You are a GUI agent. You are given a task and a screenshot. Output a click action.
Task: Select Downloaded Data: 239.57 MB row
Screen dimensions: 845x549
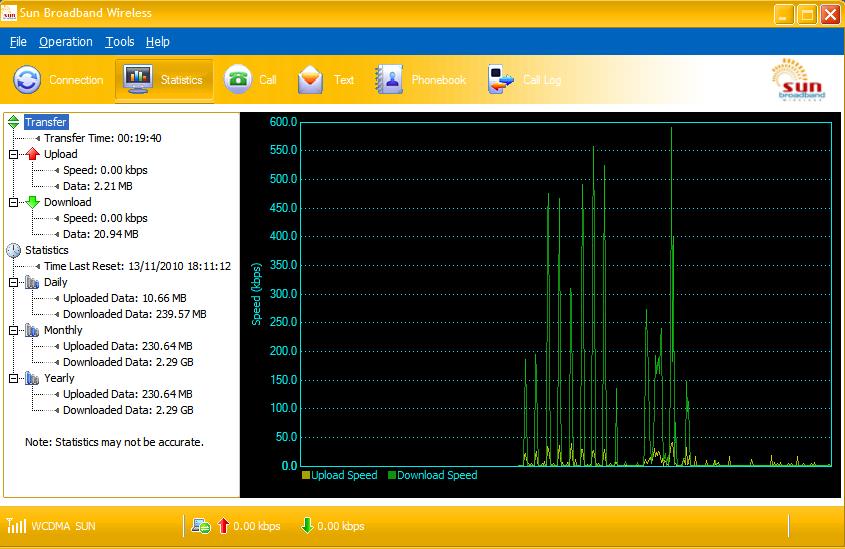pos(135,314)
